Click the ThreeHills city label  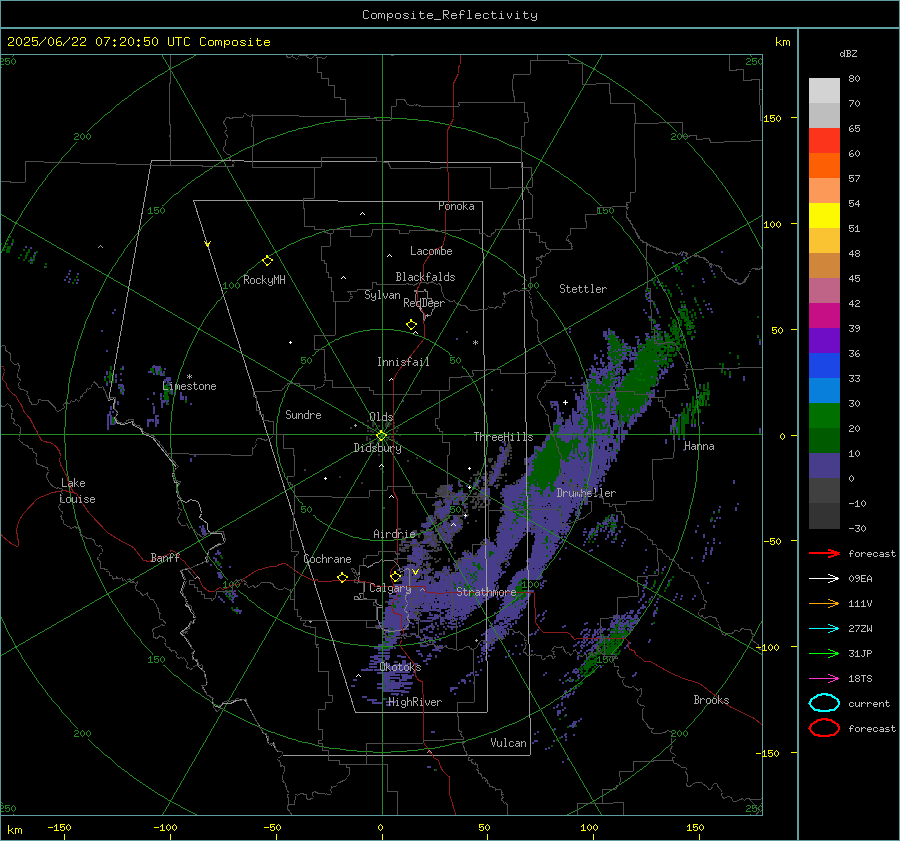(x=503, y=437)
